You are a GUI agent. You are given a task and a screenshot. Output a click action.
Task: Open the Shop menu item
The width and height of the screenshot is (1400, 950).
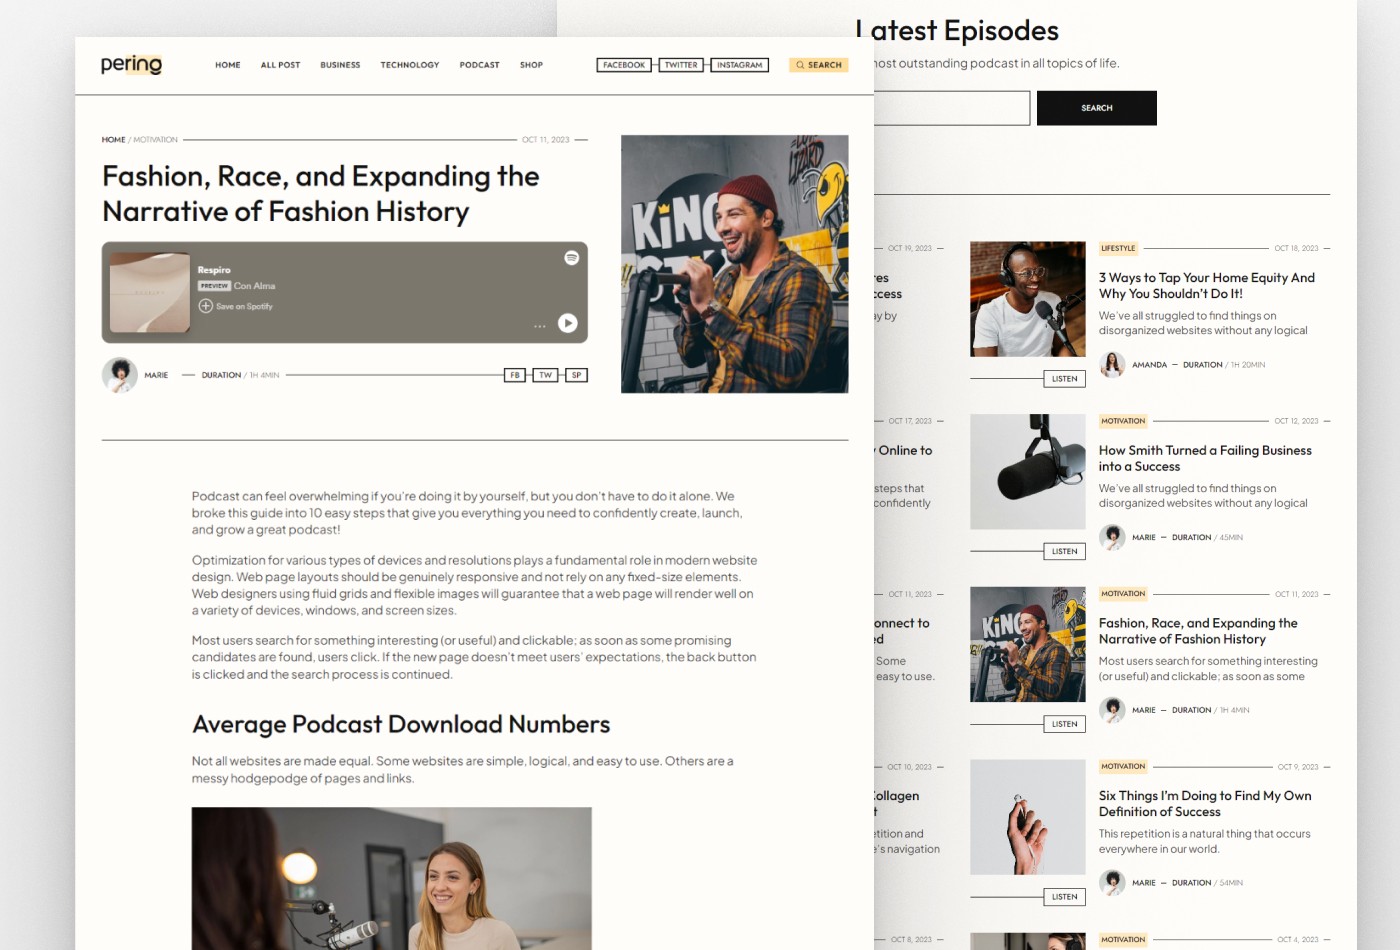(531, 65)
